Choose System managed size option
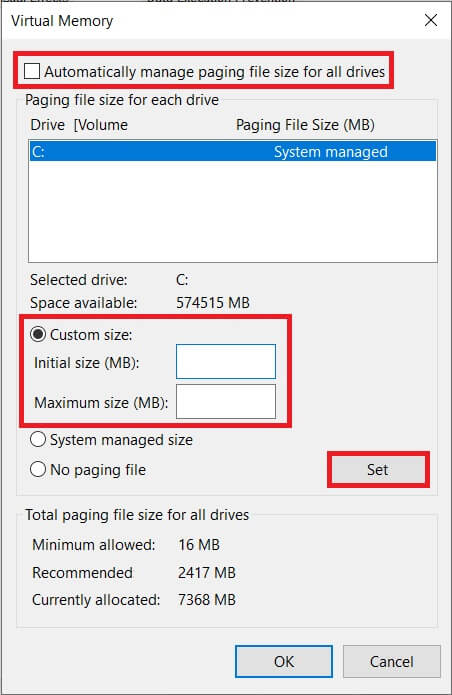Viewport: 452px width, 695px height. click(38, 440)
